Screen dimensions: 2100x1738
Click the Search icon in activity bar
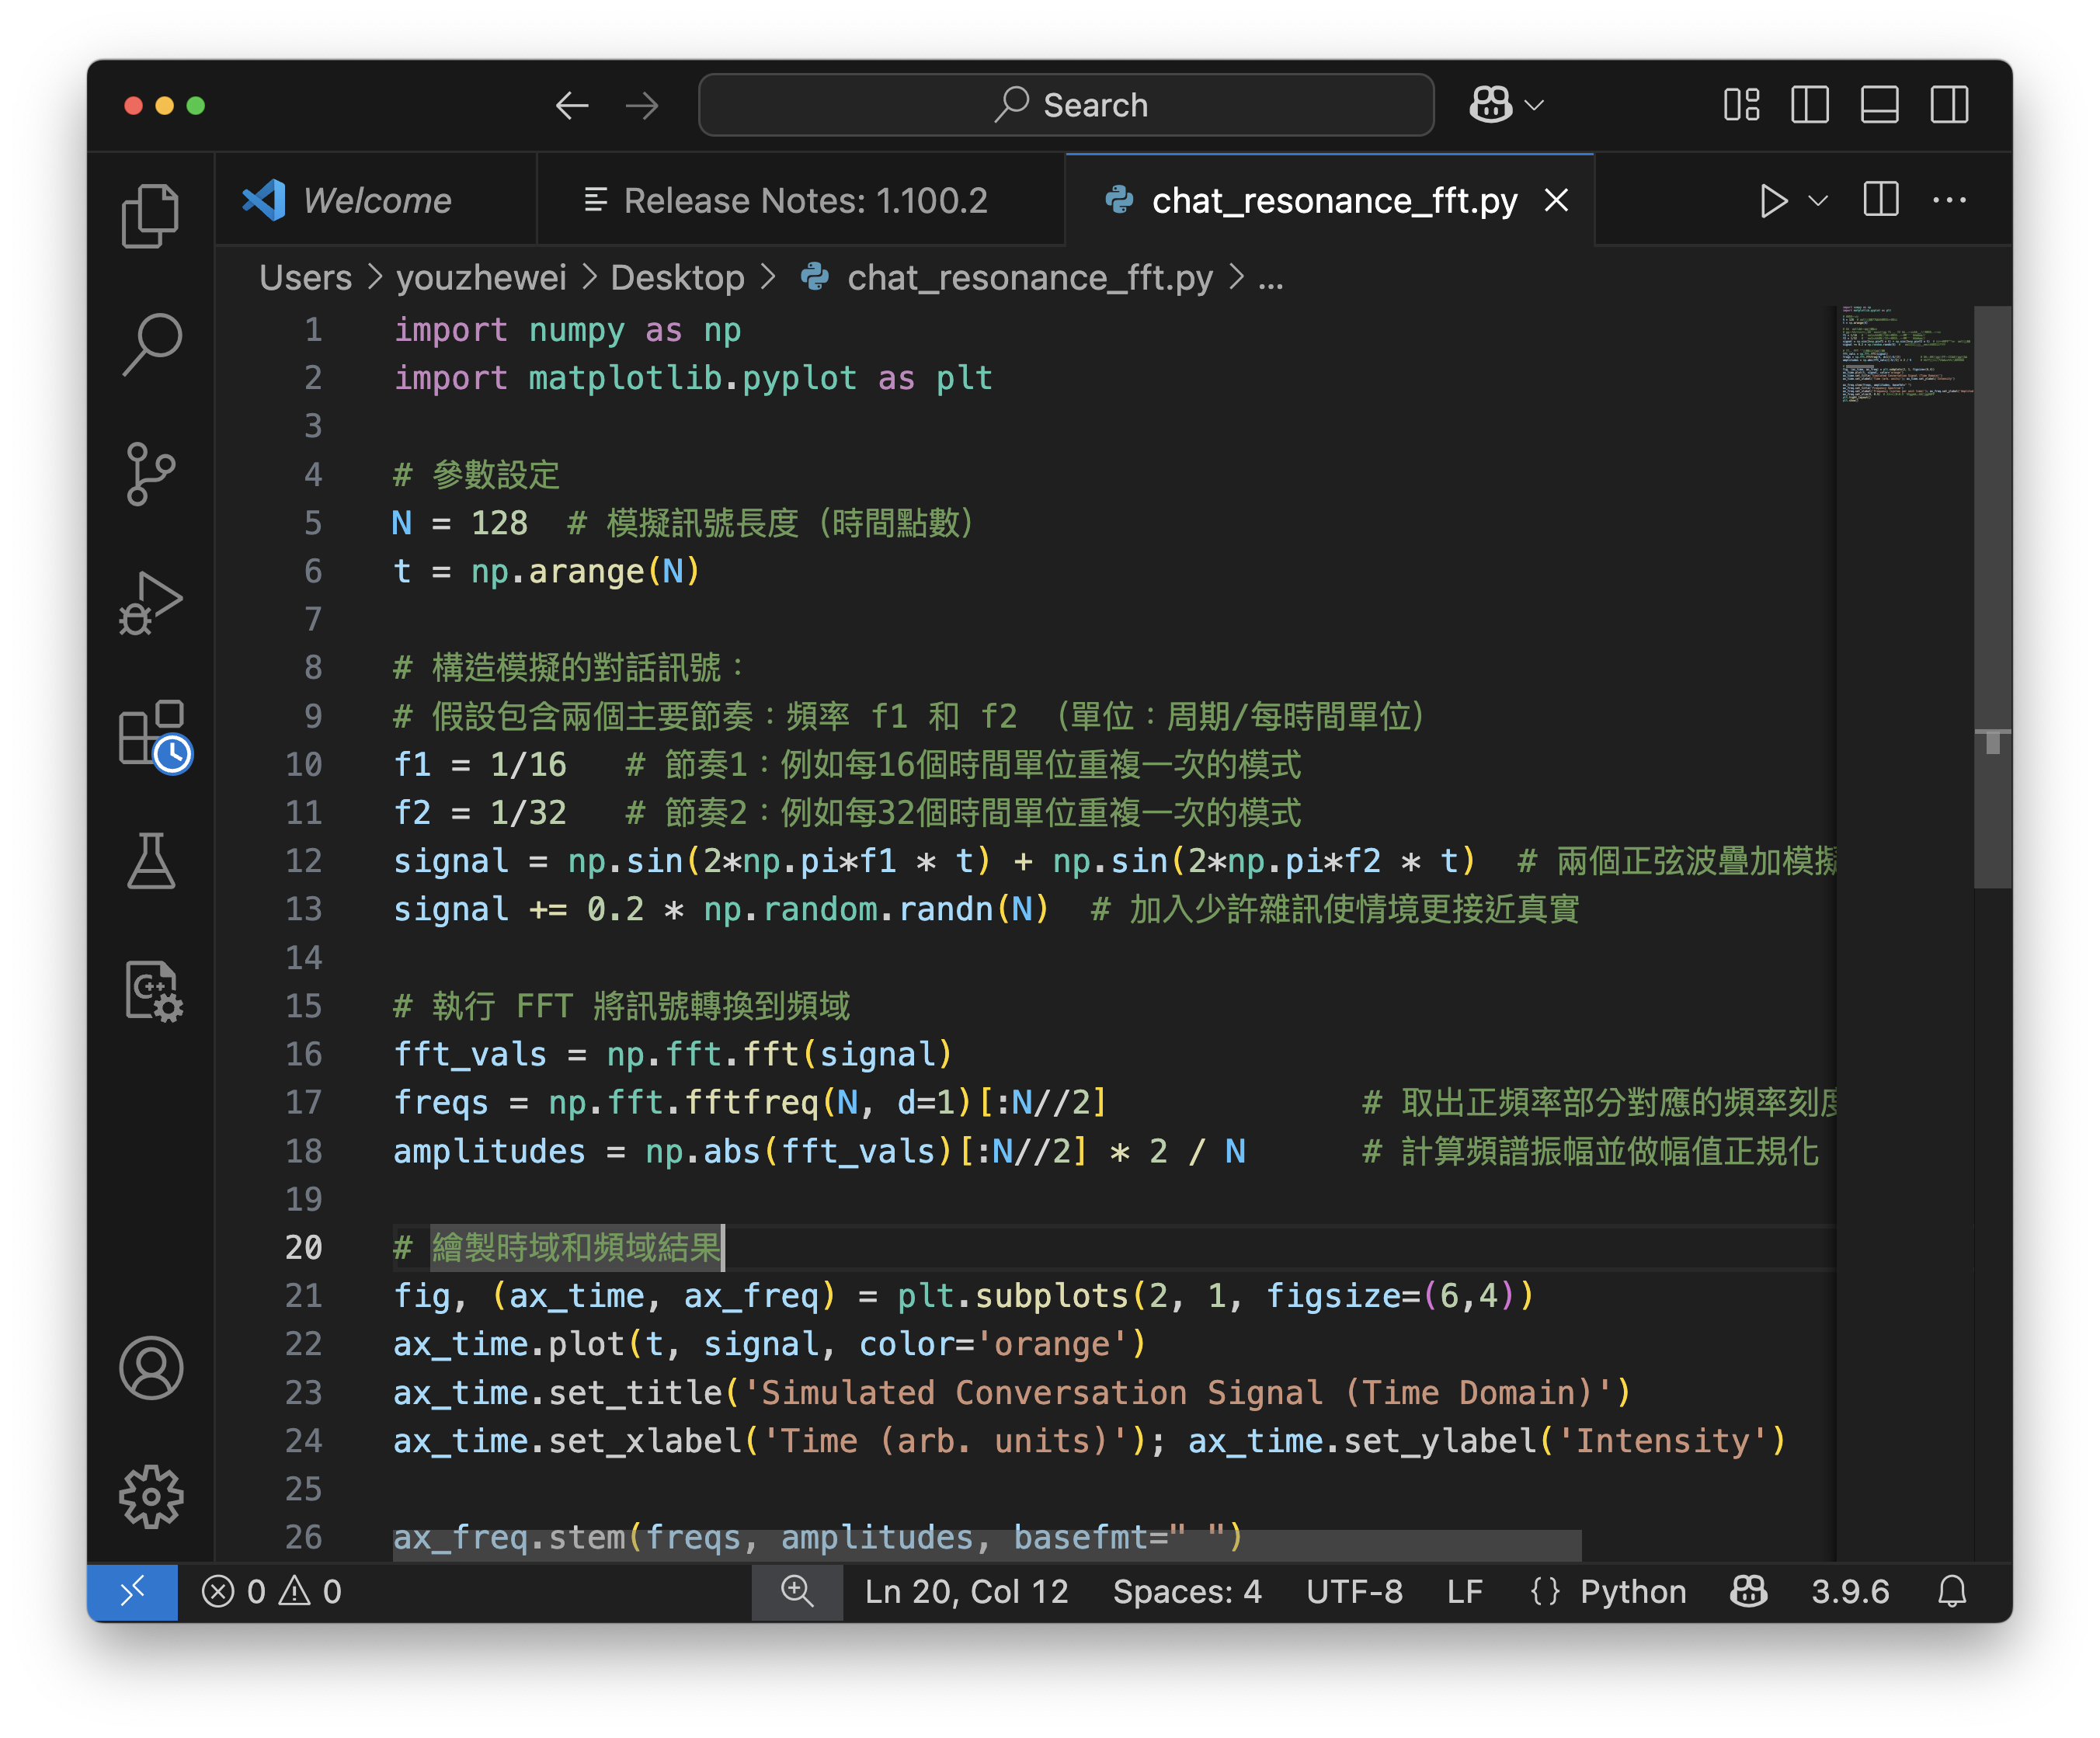point(150,344)
